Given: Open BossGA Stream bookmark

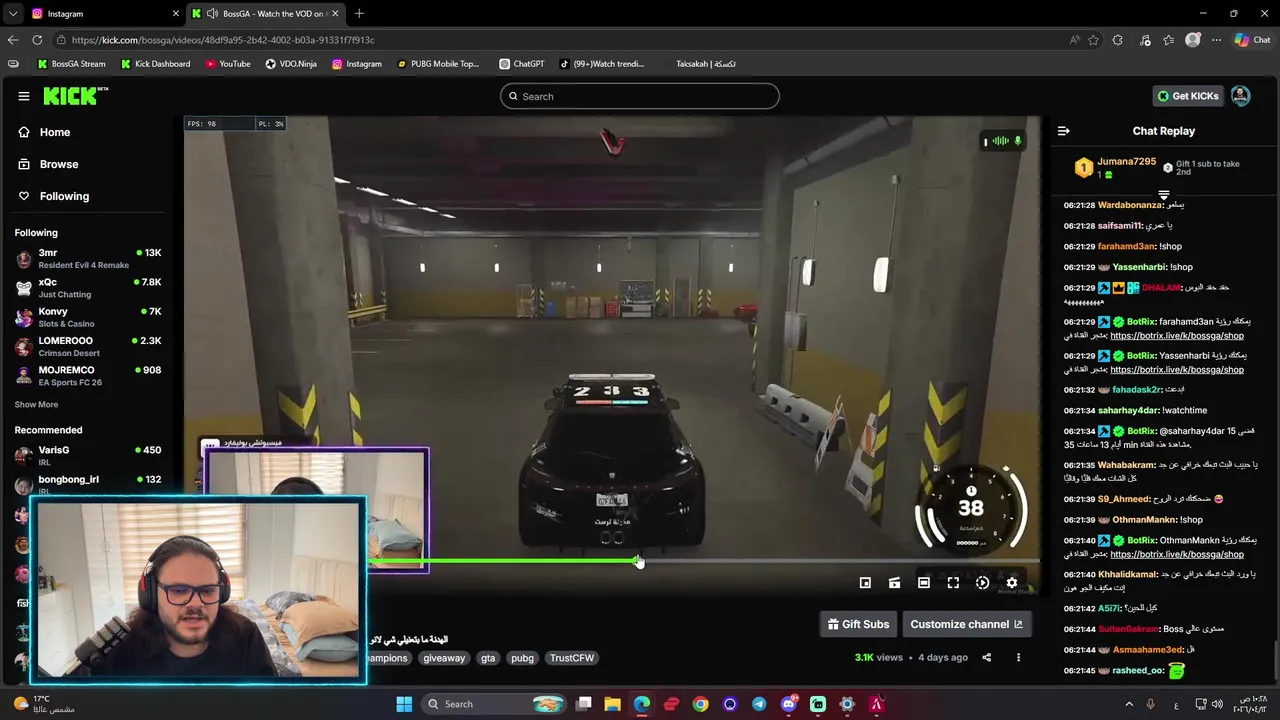Looking at the screenshot, I should [71, 64].
